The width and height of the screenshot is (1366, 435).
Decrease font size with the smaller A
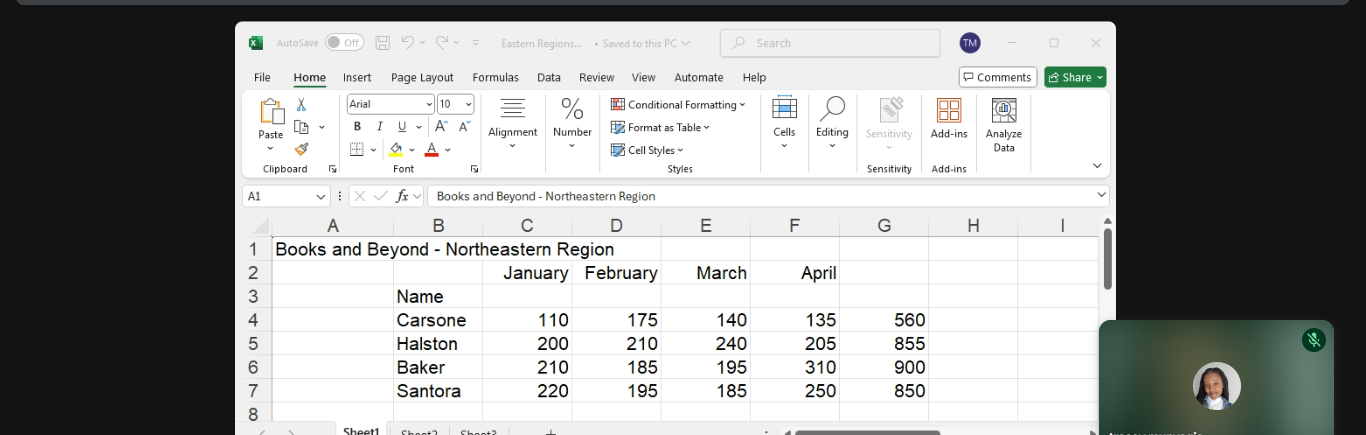(x=464, y=127)
